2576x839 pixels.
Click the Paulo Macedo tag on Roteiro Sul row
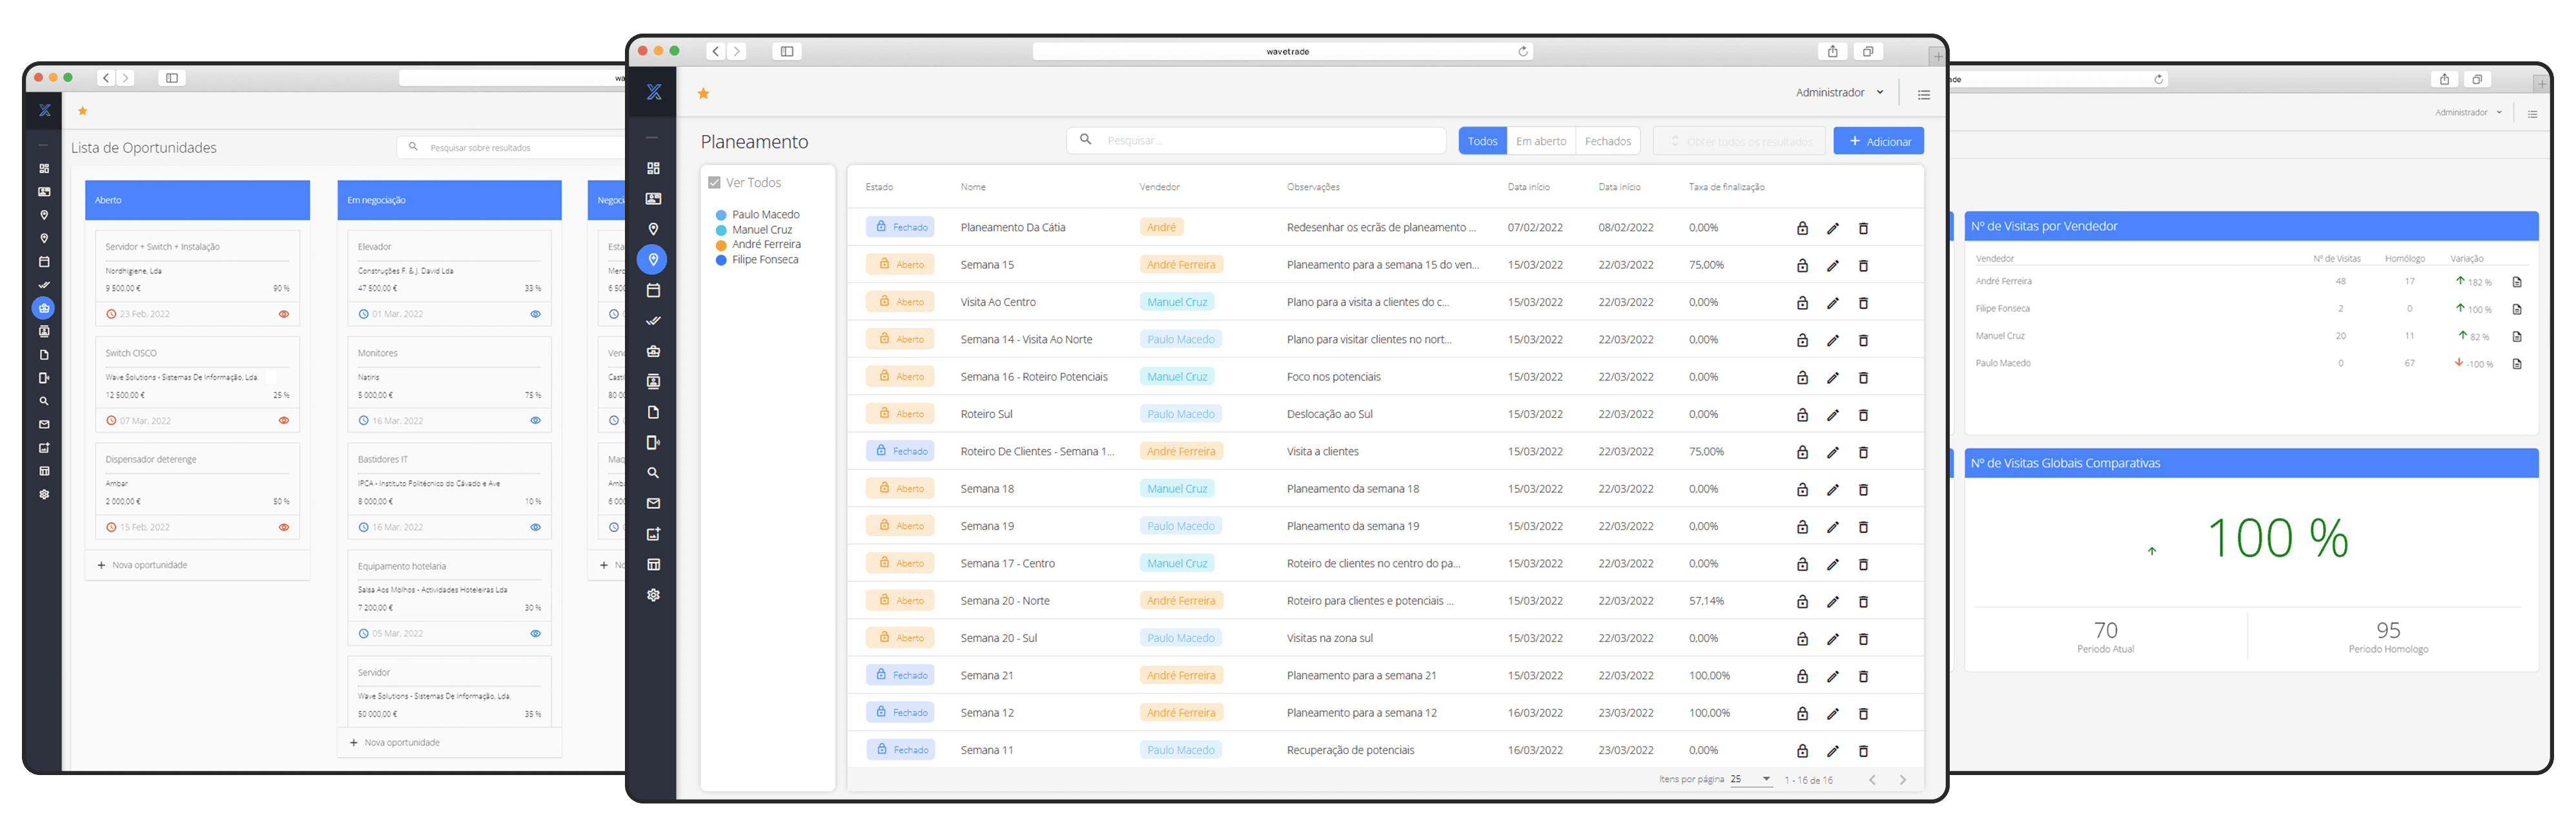(x=1180, y=414)
